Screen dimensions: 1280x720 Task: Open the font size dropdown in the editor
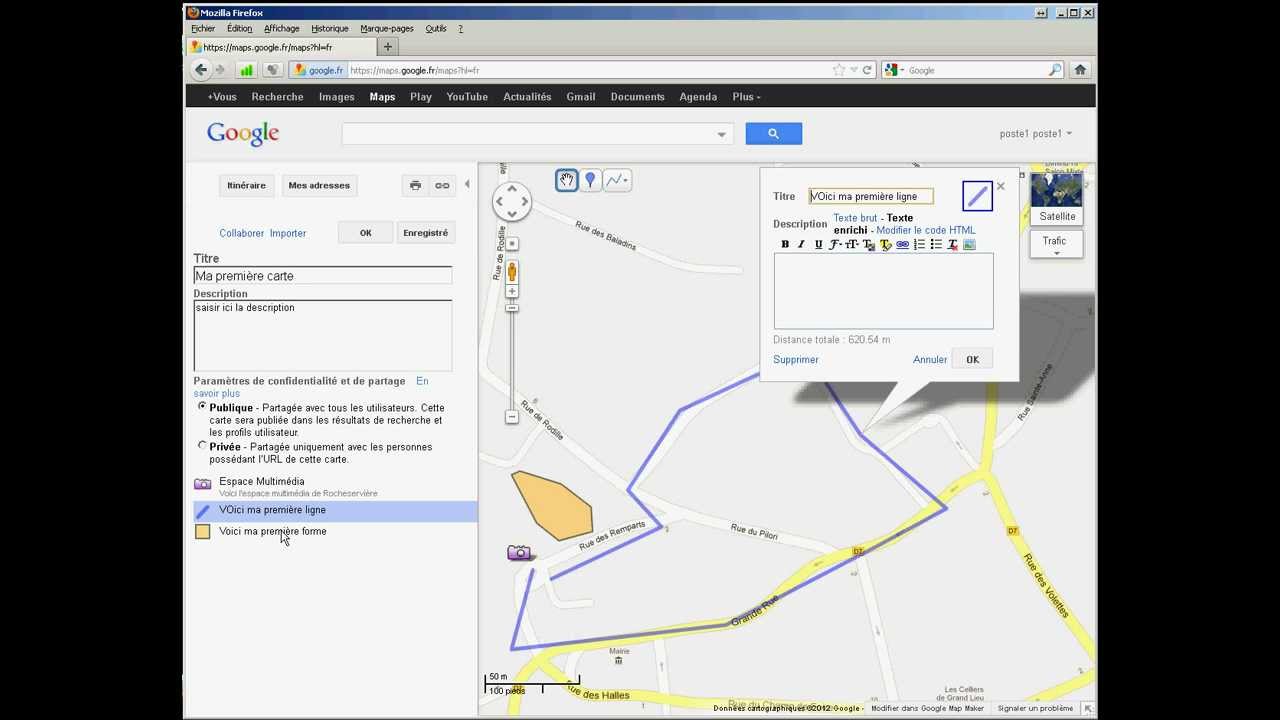pyautogui.click(x=852, y=244)
